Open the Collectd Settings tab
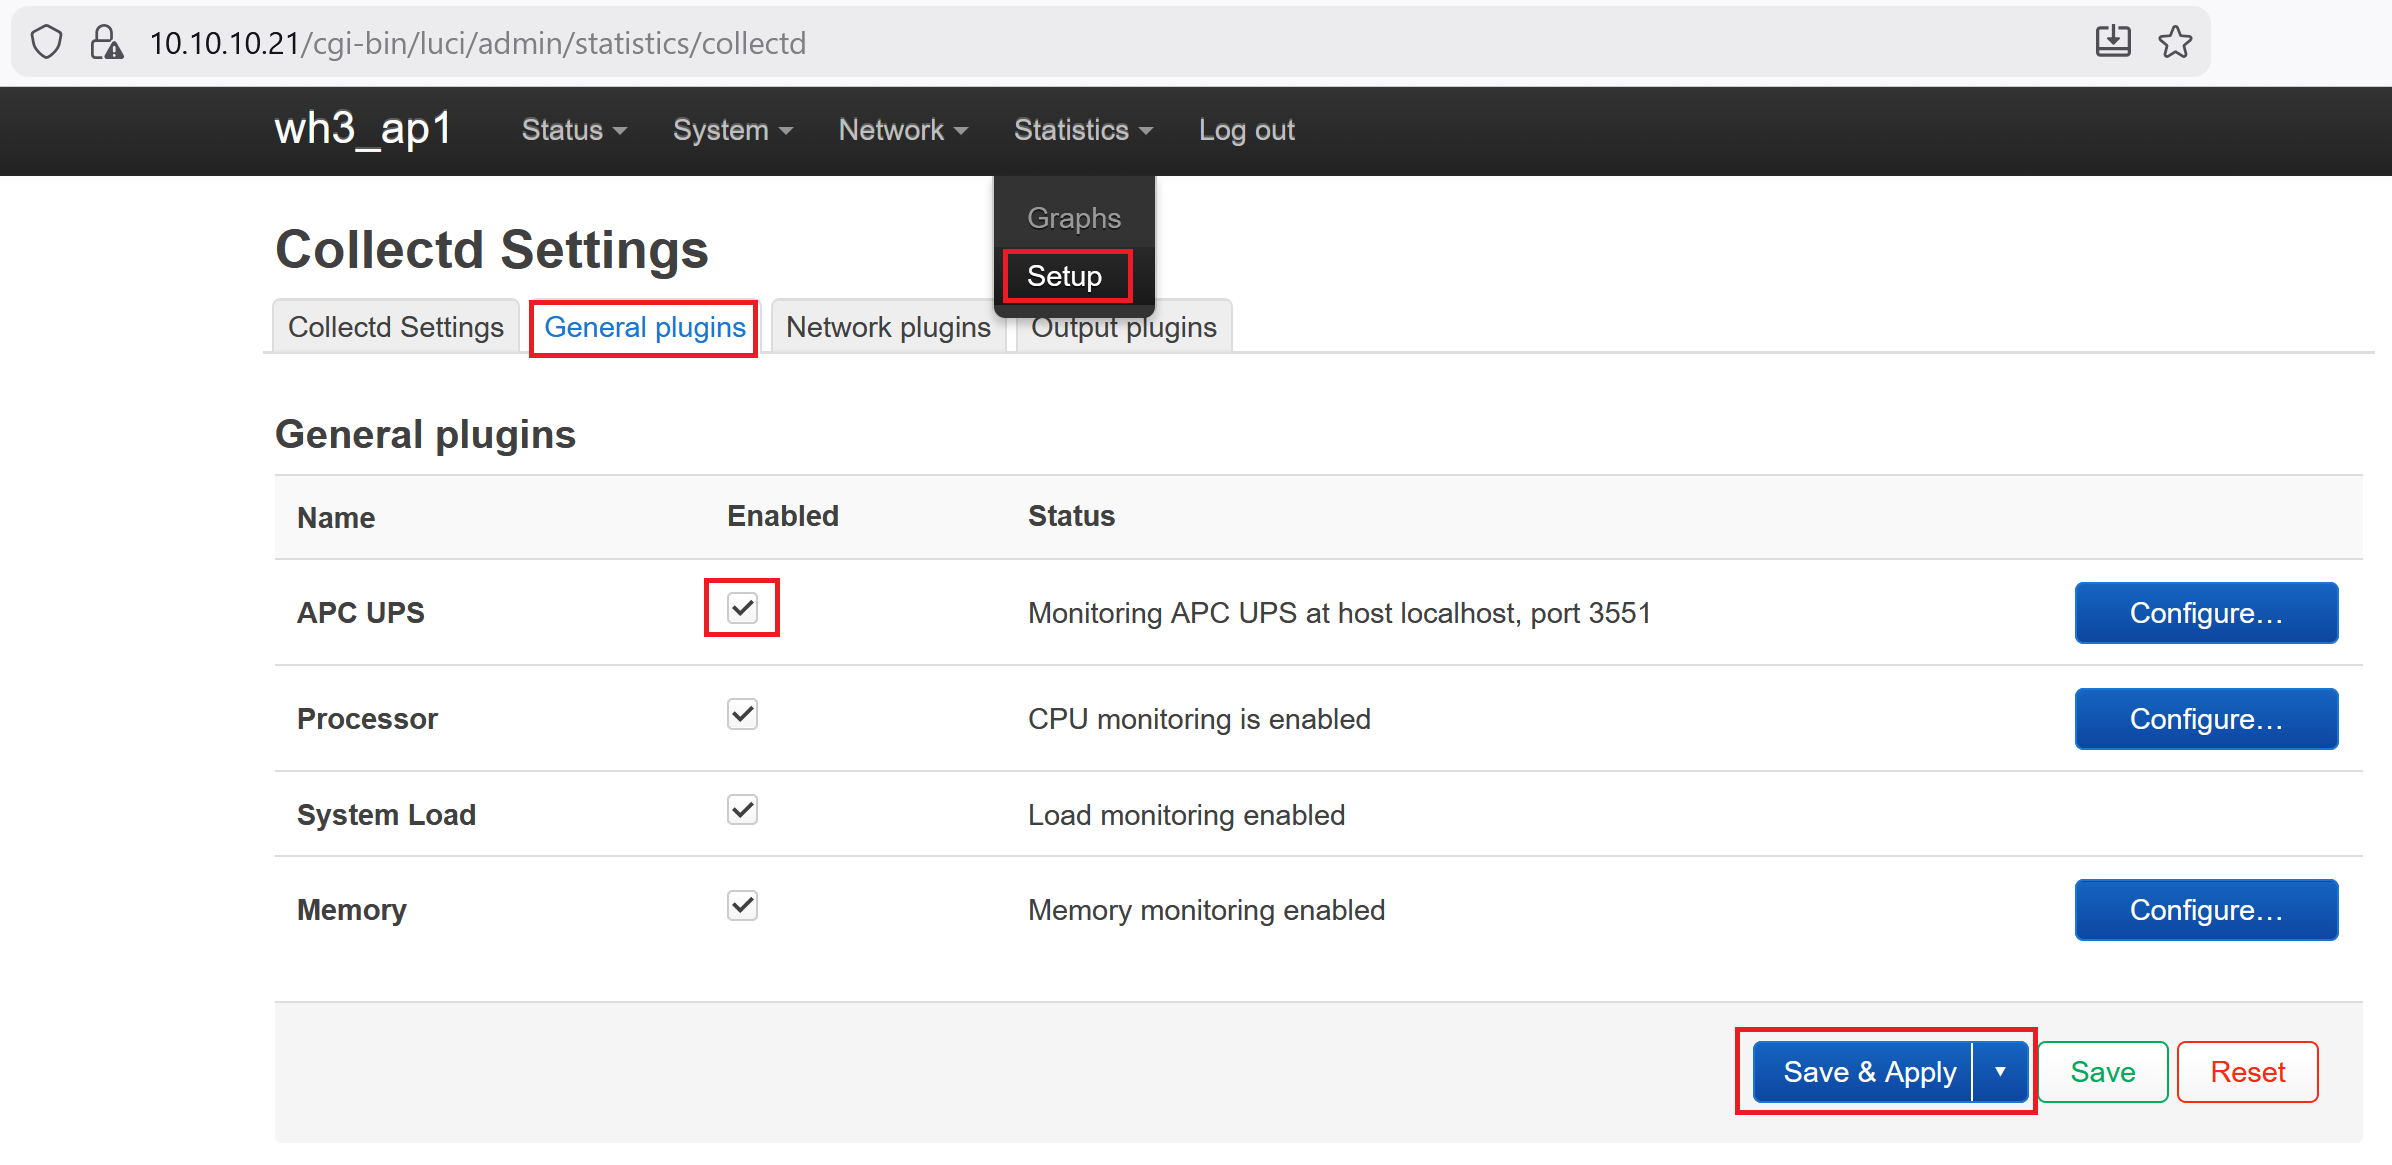 pyautogui.click(x=395, y=327)
